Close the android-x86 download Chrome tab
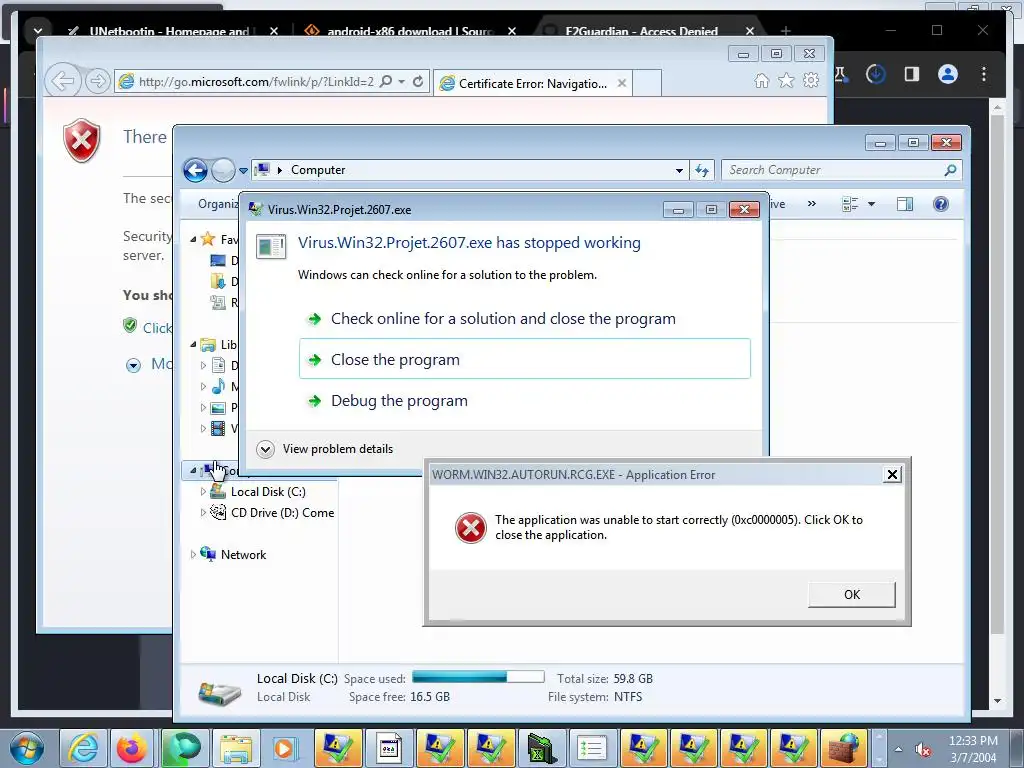Screen dimensions: 1024x768 click(512, 31)
